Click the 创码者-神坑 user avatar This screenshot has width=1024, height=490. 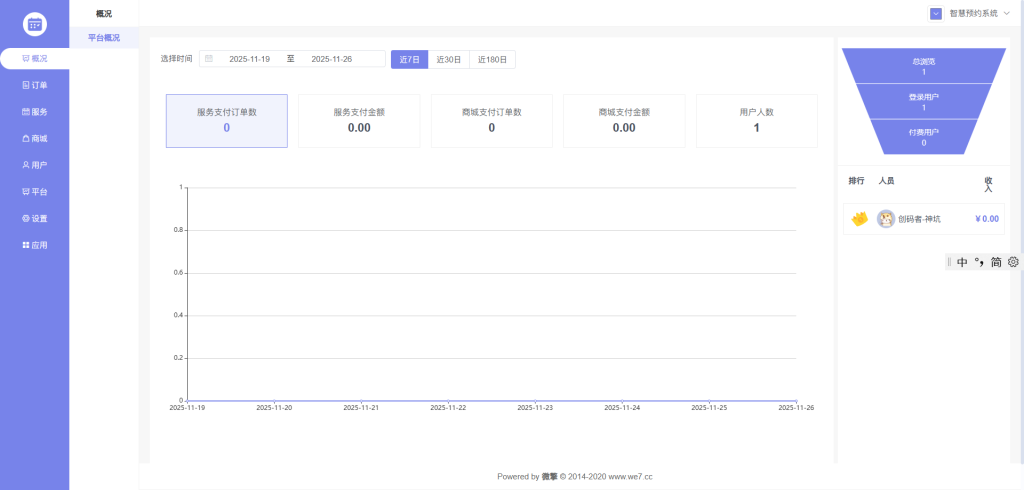pos(886,219)
